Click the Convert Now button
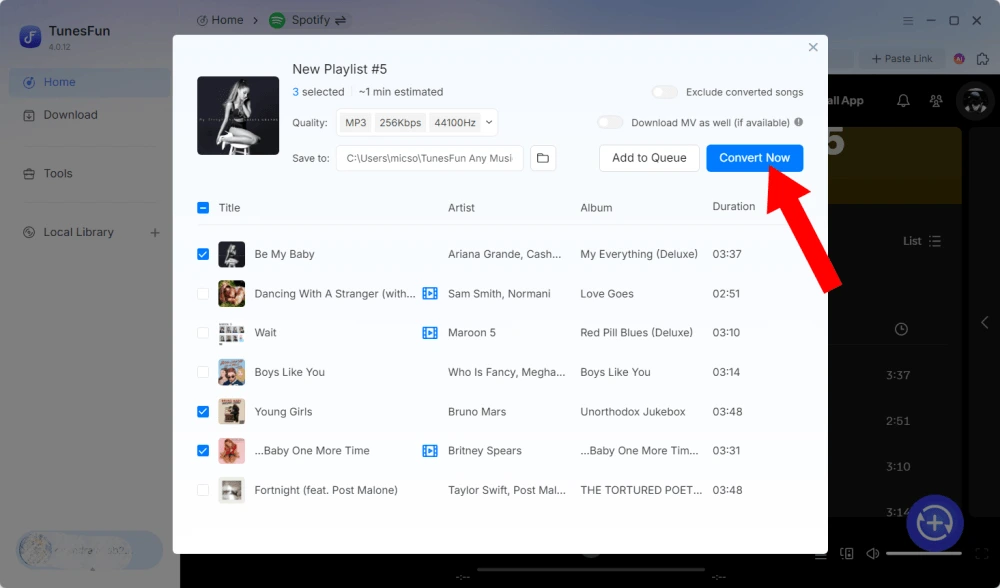This screenshot has width=1000, height=588. pyautogui.click(x=754, y=158)
